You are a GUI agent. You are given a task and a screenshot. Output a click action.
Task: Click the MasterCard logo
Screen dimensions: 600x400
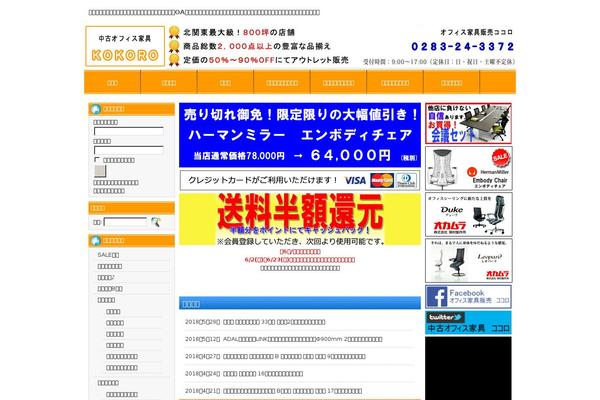tap(382, 180)
